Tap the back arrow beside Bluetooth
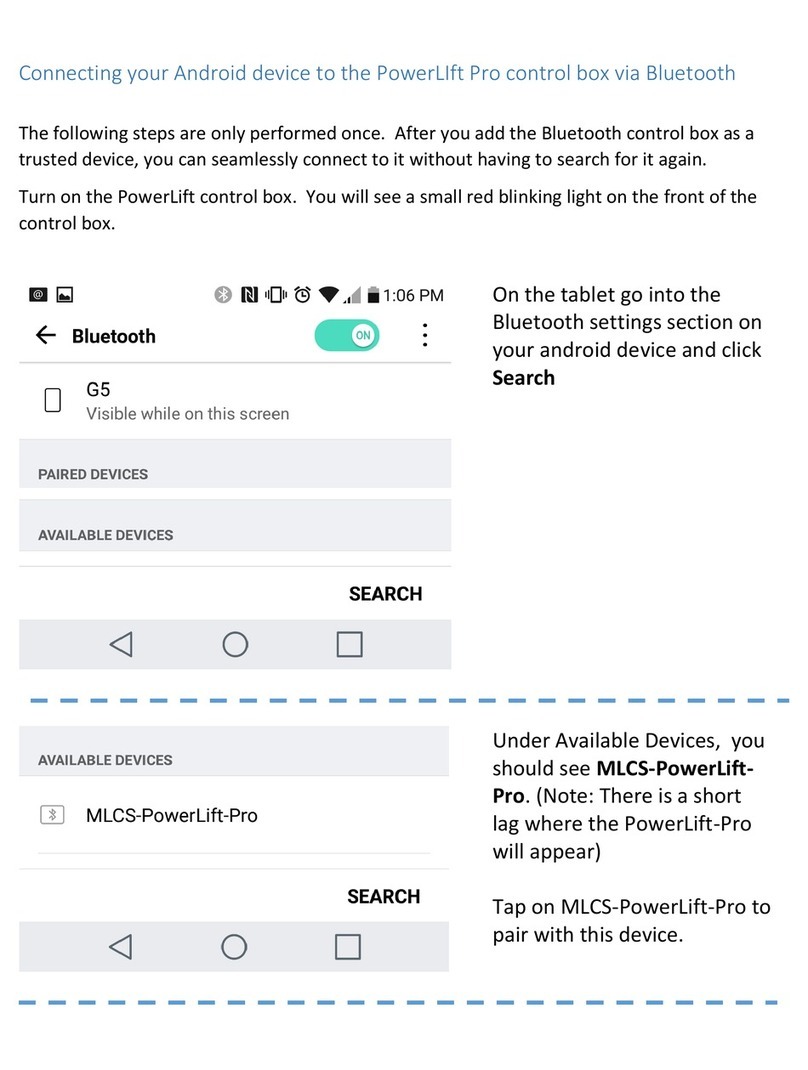The height and width of the screenshot is (1070, 808). (46, 335)
